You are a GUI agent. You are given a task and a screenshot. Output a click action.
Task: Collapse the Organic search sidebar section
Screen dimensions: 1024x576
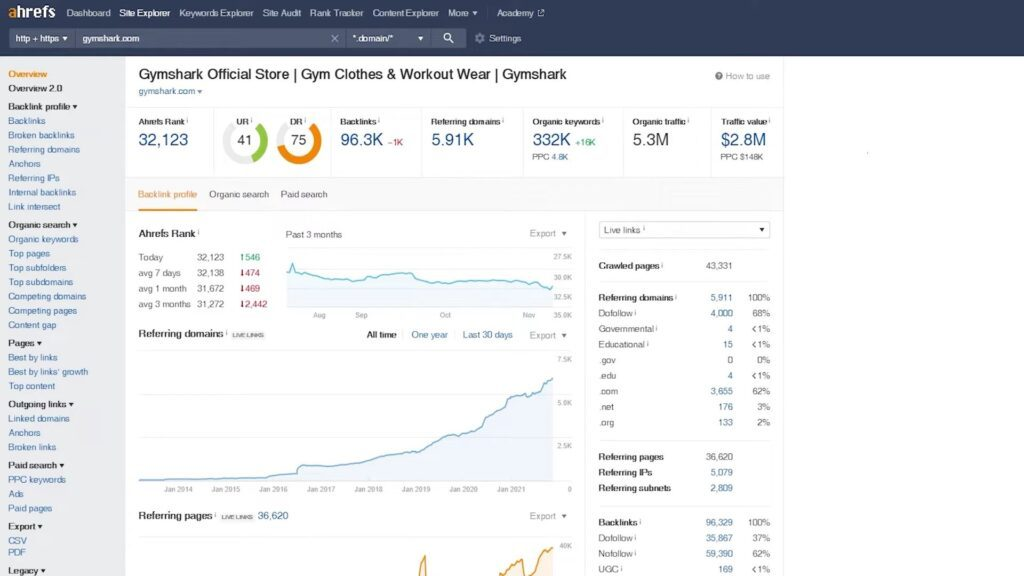pos(42,225)
